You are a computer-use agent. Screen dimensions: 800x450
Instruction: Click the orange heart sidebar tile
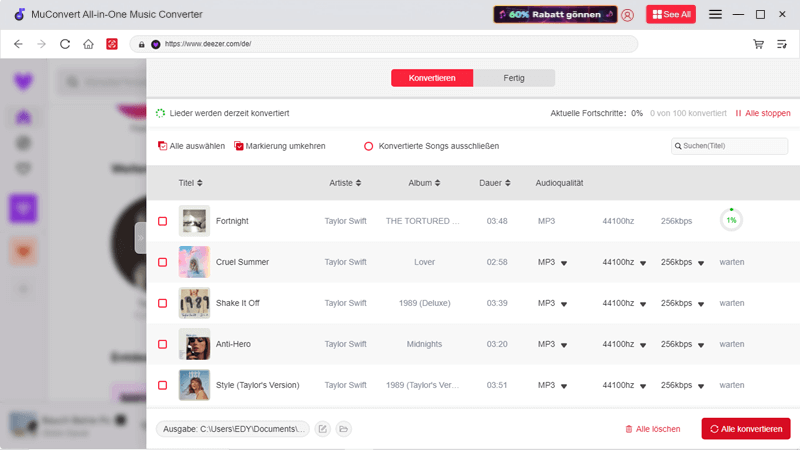tap(23, 251)
